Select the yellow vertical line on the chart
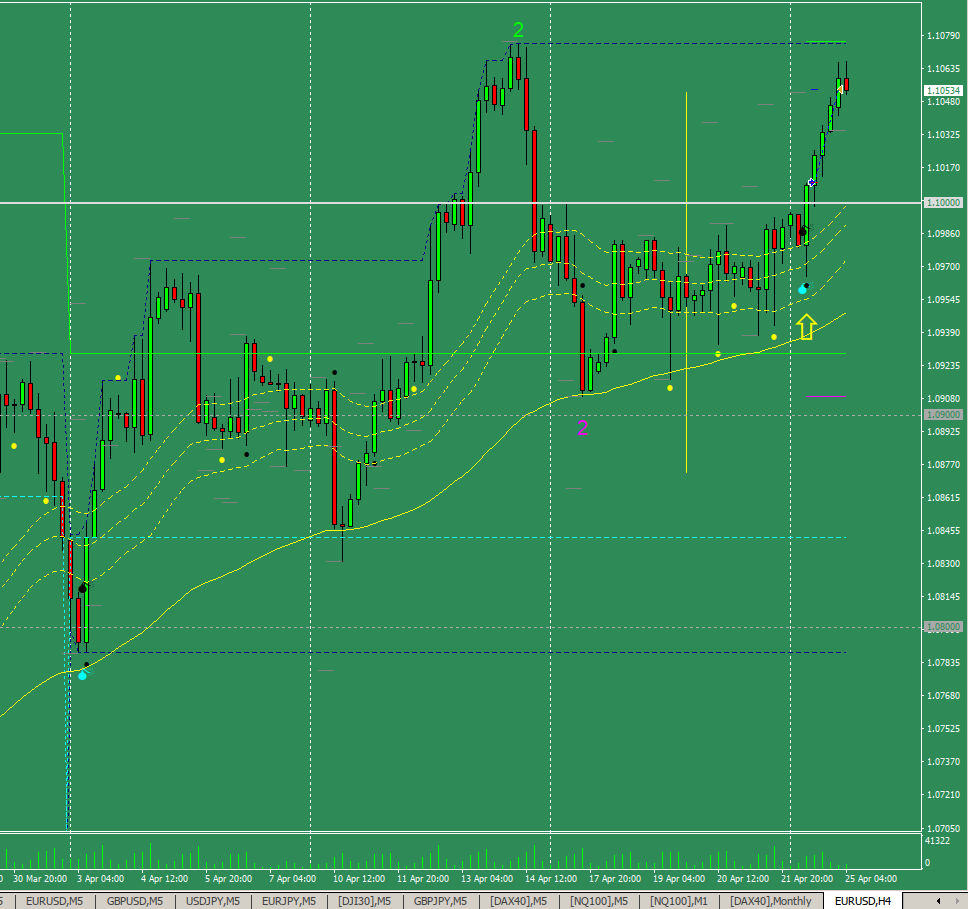The width and height of the screenshot is (968, 909). coord(686,282)
